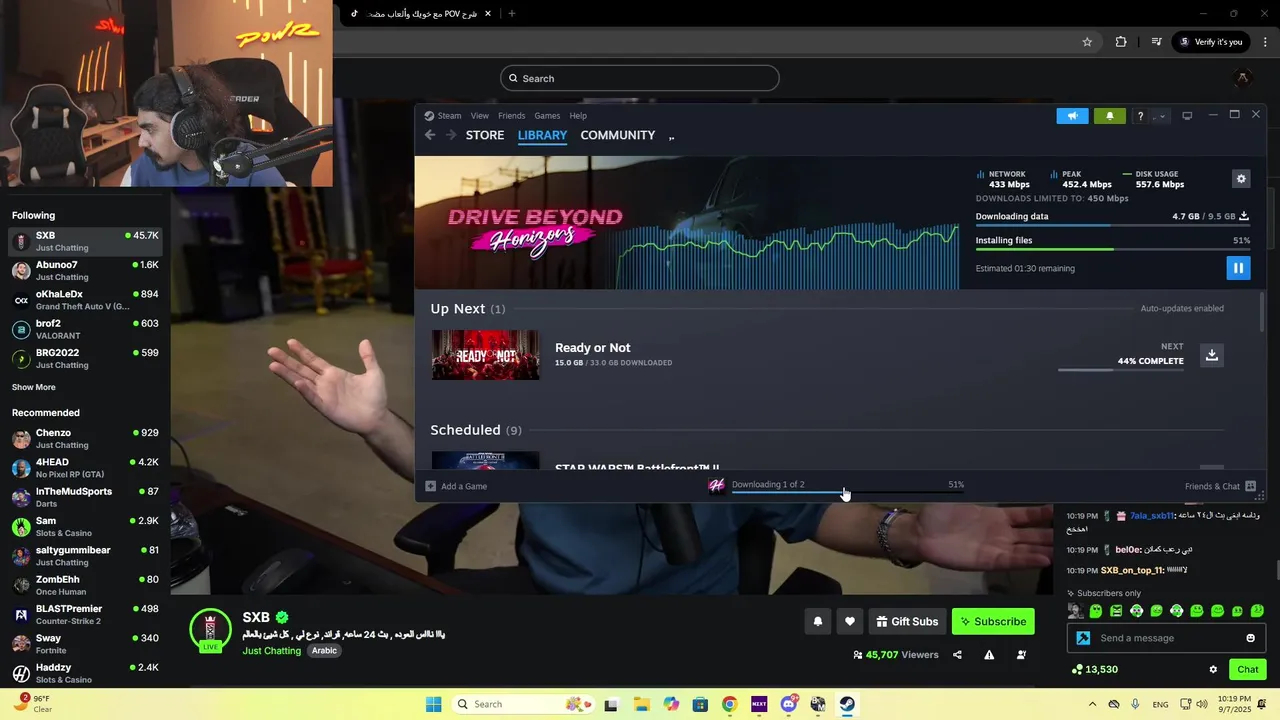Open Chrome extensions puzzle icon
The width and height of the screenshot is (1280, 720).
point(1121,42)
